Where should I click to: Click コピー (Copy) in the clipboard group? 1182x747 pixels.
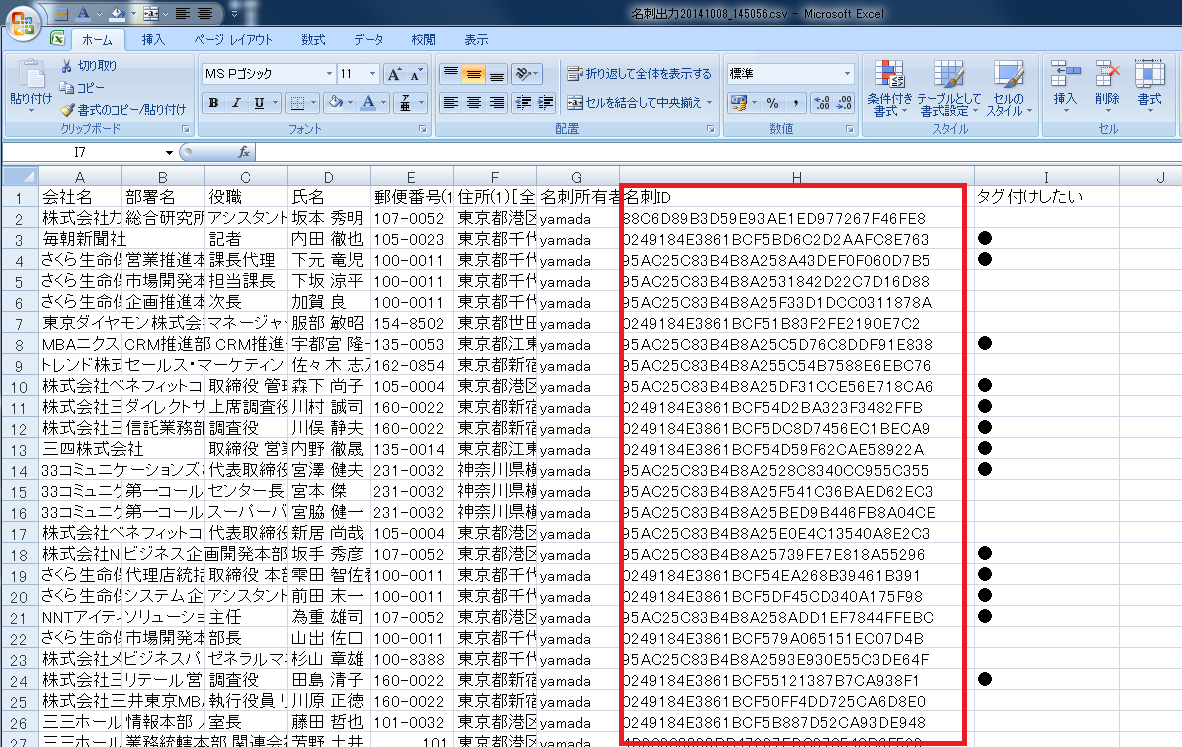pos(81,87)
